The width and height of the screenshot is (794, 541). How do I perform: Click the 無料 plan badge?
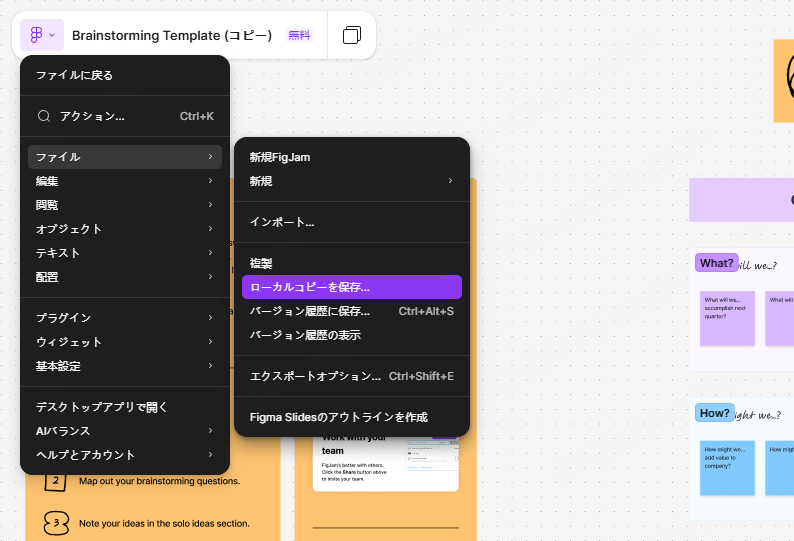point(299,35)
